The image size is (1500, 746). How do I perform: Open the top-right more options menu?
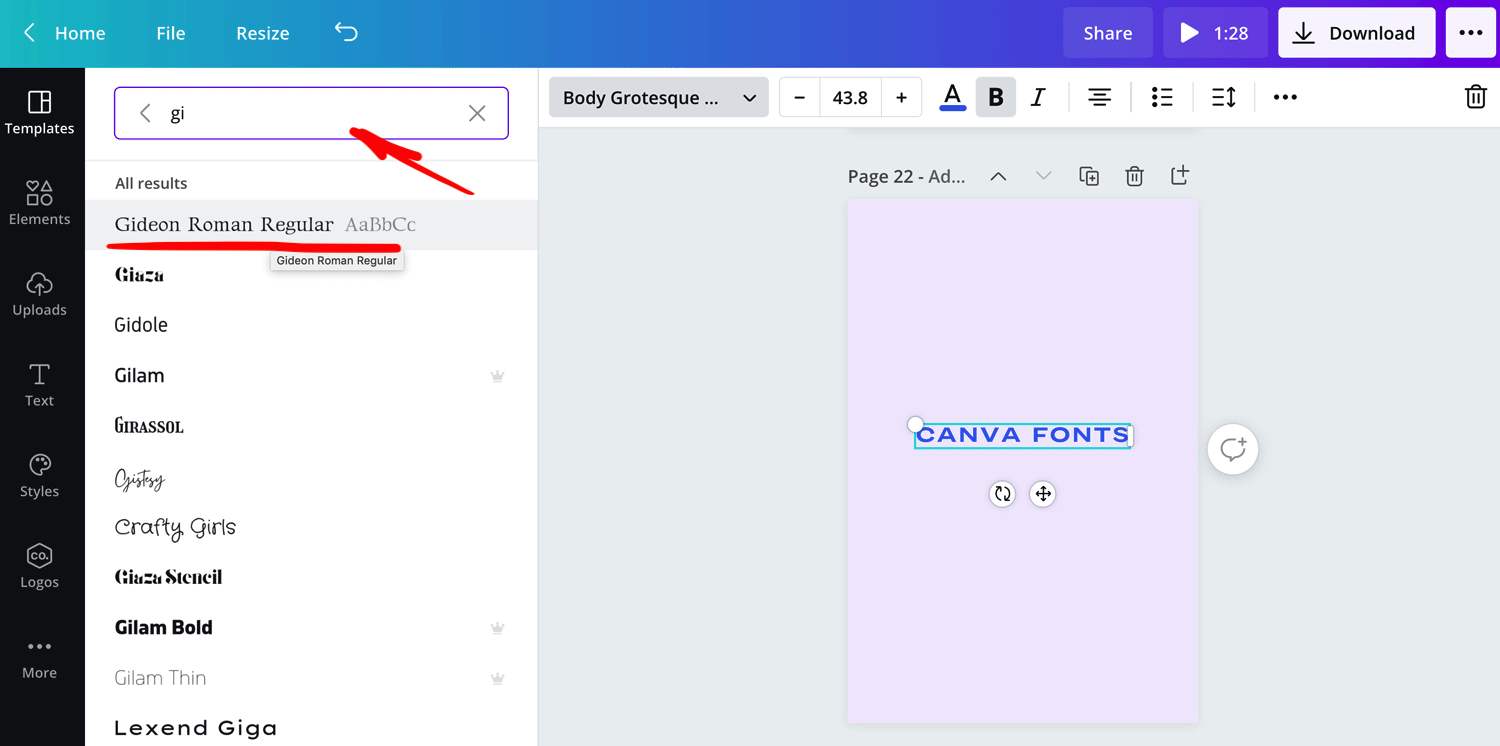tap(1470, 33)
